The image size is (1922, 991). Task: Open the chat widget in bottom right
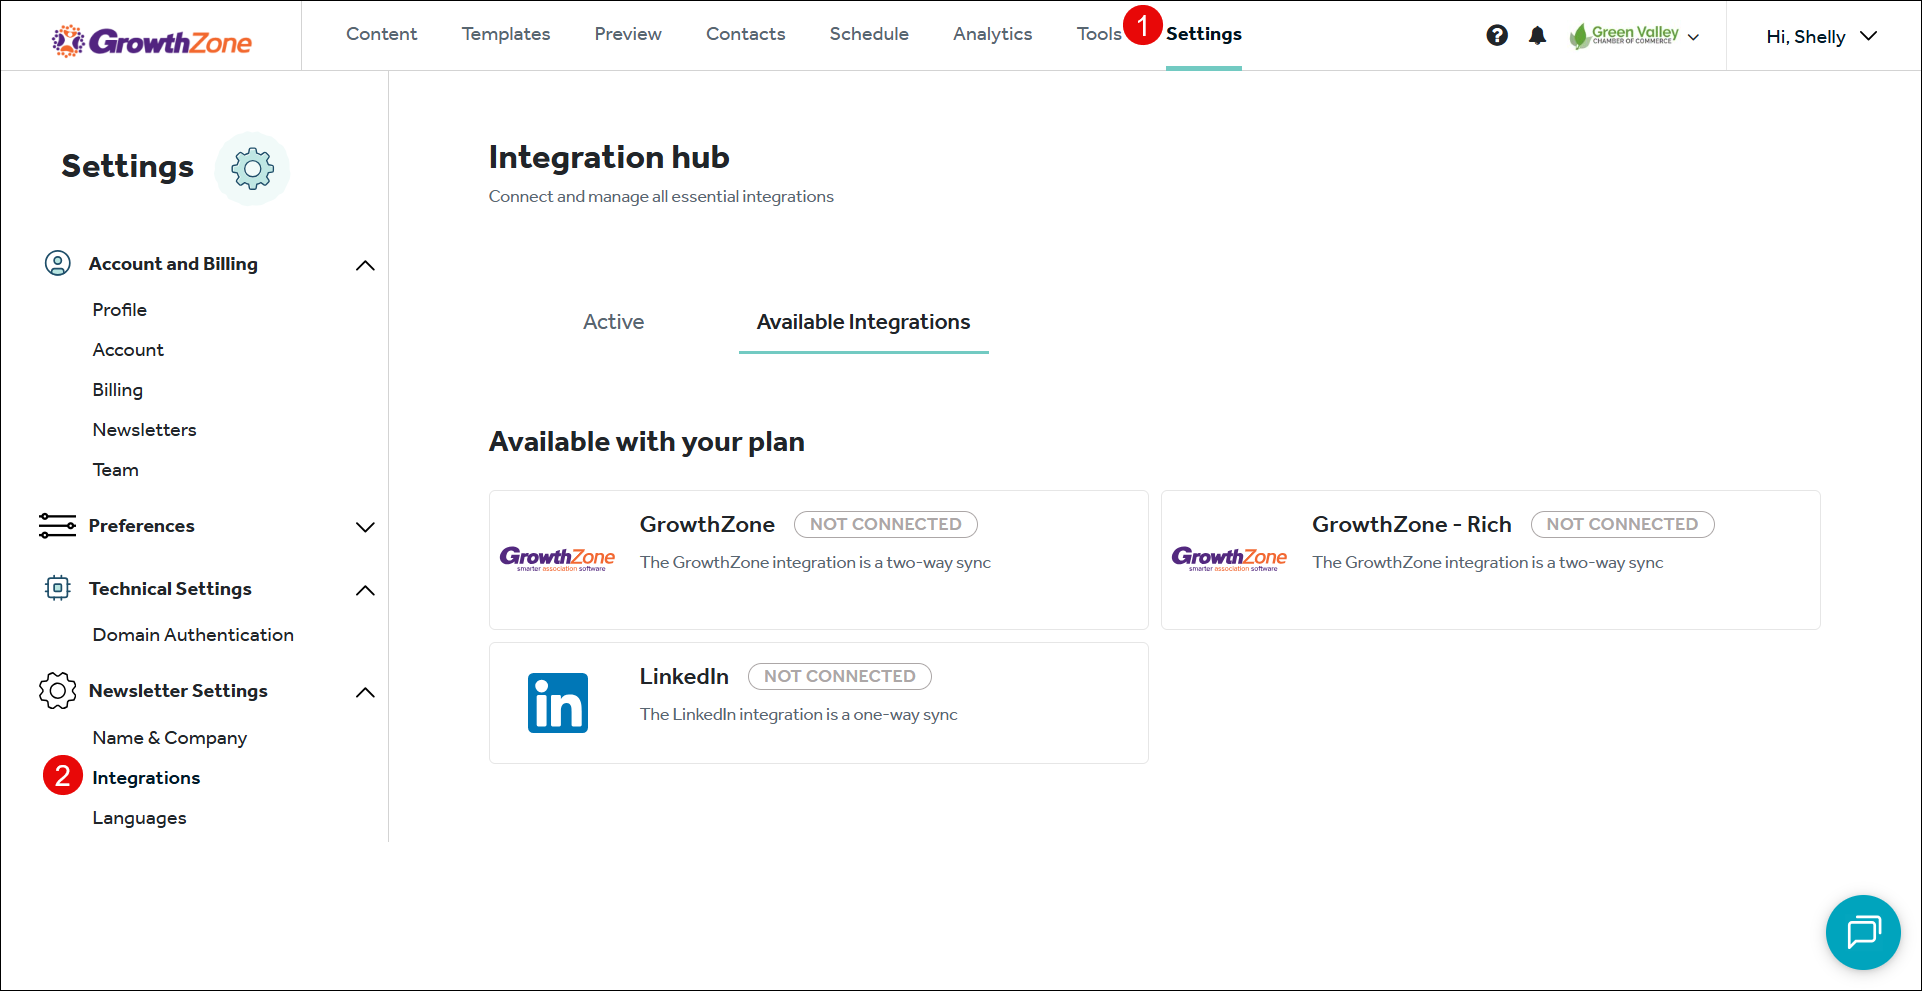click(1863, 932)
